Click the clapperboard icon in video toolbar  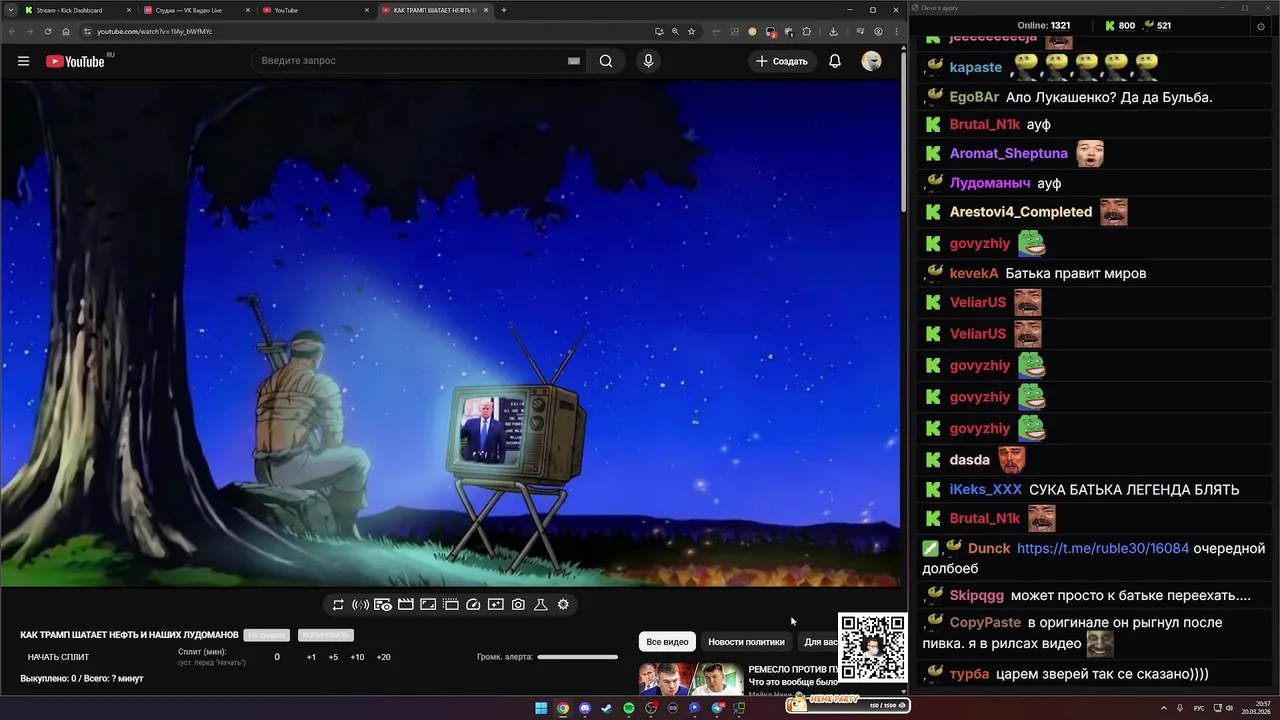[x=406, y=605]
